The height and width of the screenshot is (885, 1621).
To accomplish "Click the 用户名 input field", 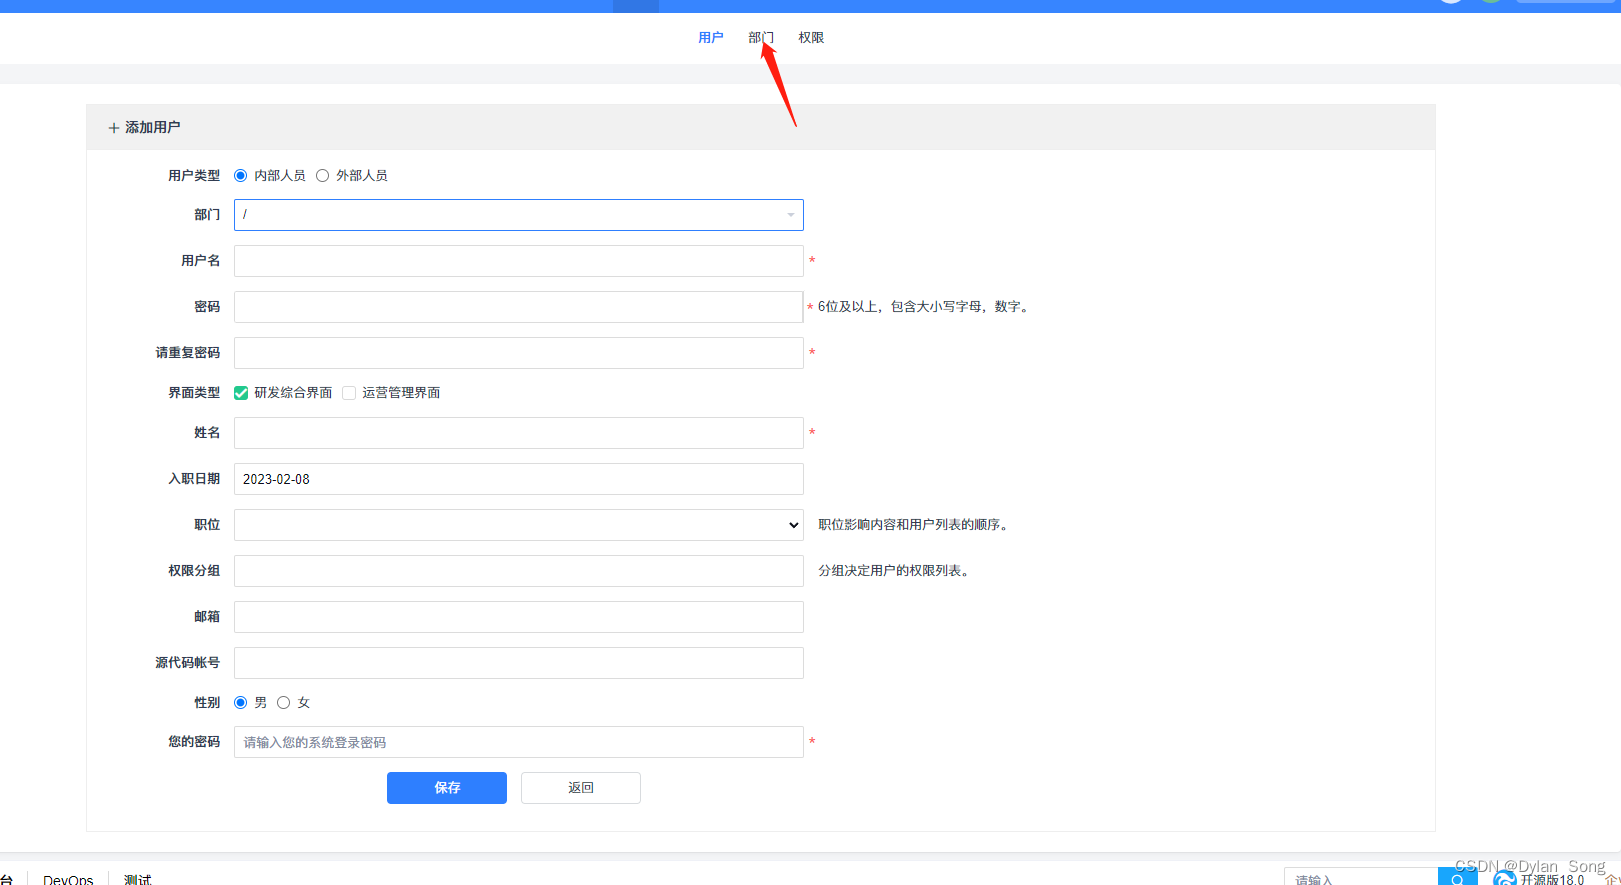I will (x=518, y=261).
